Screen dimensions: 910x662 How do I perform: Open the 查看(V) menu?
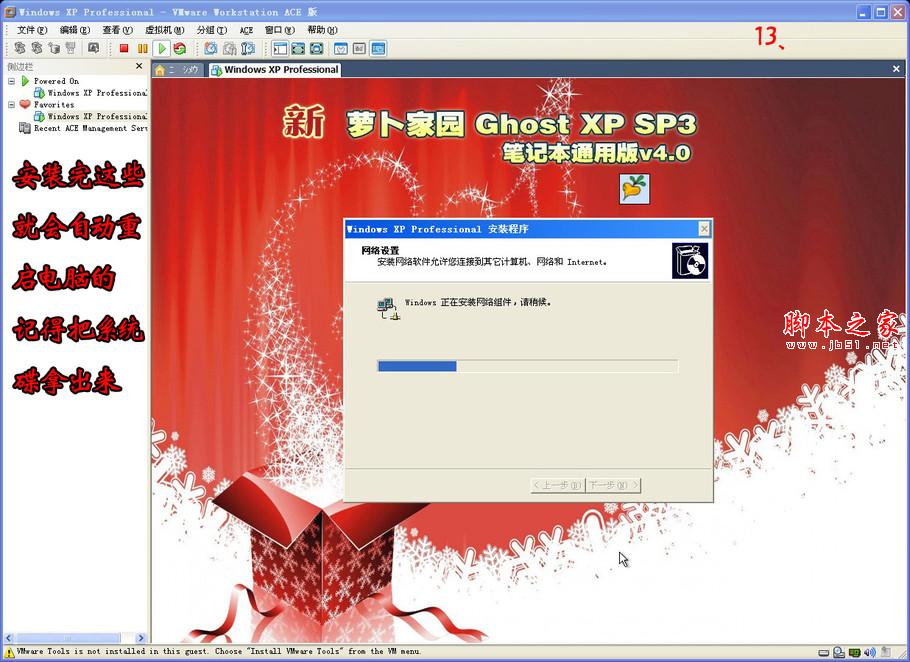pyautogui.click(x=117, y=30)
